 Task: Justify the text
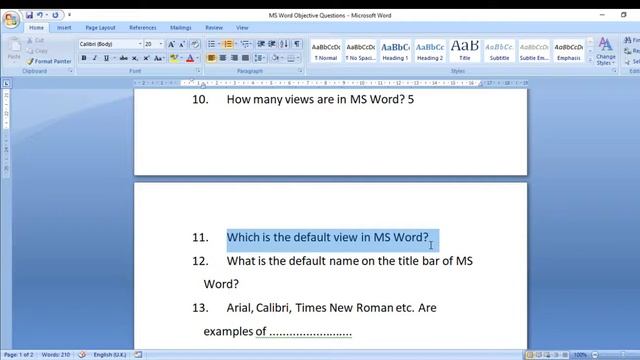245,58
